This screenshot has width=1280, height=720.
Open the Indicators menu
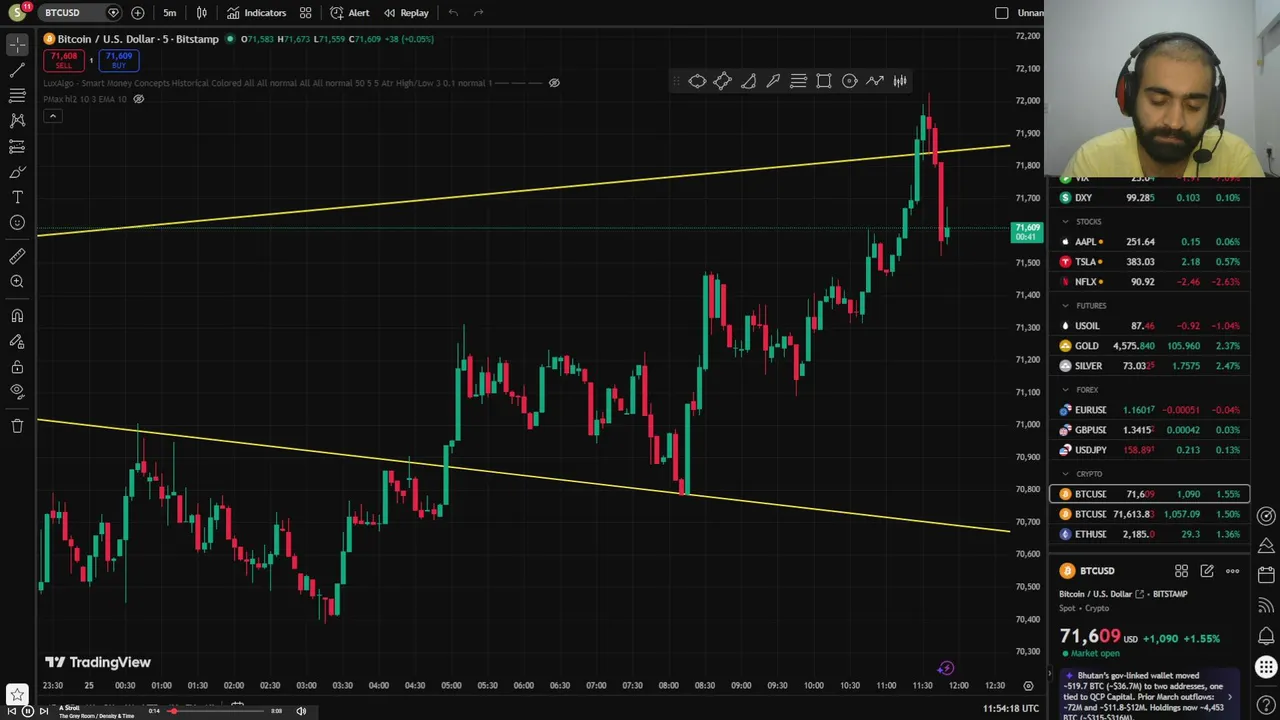pyautogui.click(x=256, y=13)
